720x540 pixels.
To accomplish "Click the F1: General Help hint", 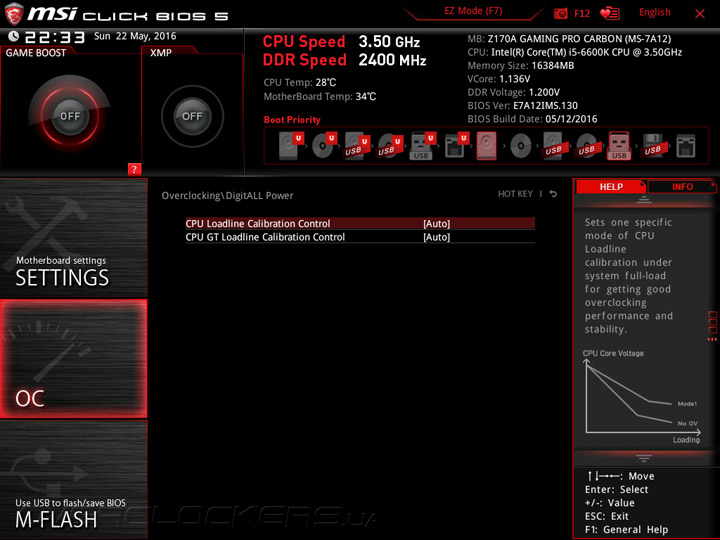I will click(x=626, y=529).
